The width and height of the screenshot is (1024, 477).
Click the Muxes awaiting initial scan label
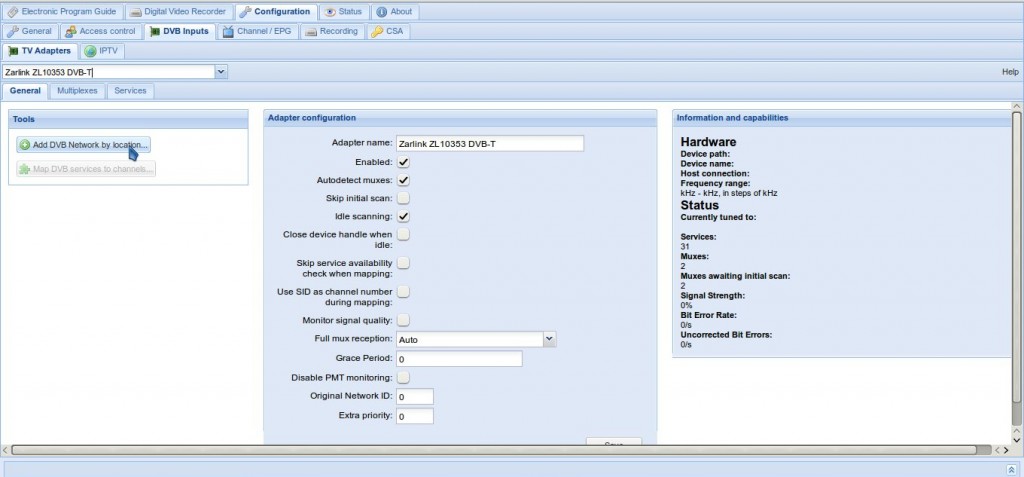pos(735,276)
